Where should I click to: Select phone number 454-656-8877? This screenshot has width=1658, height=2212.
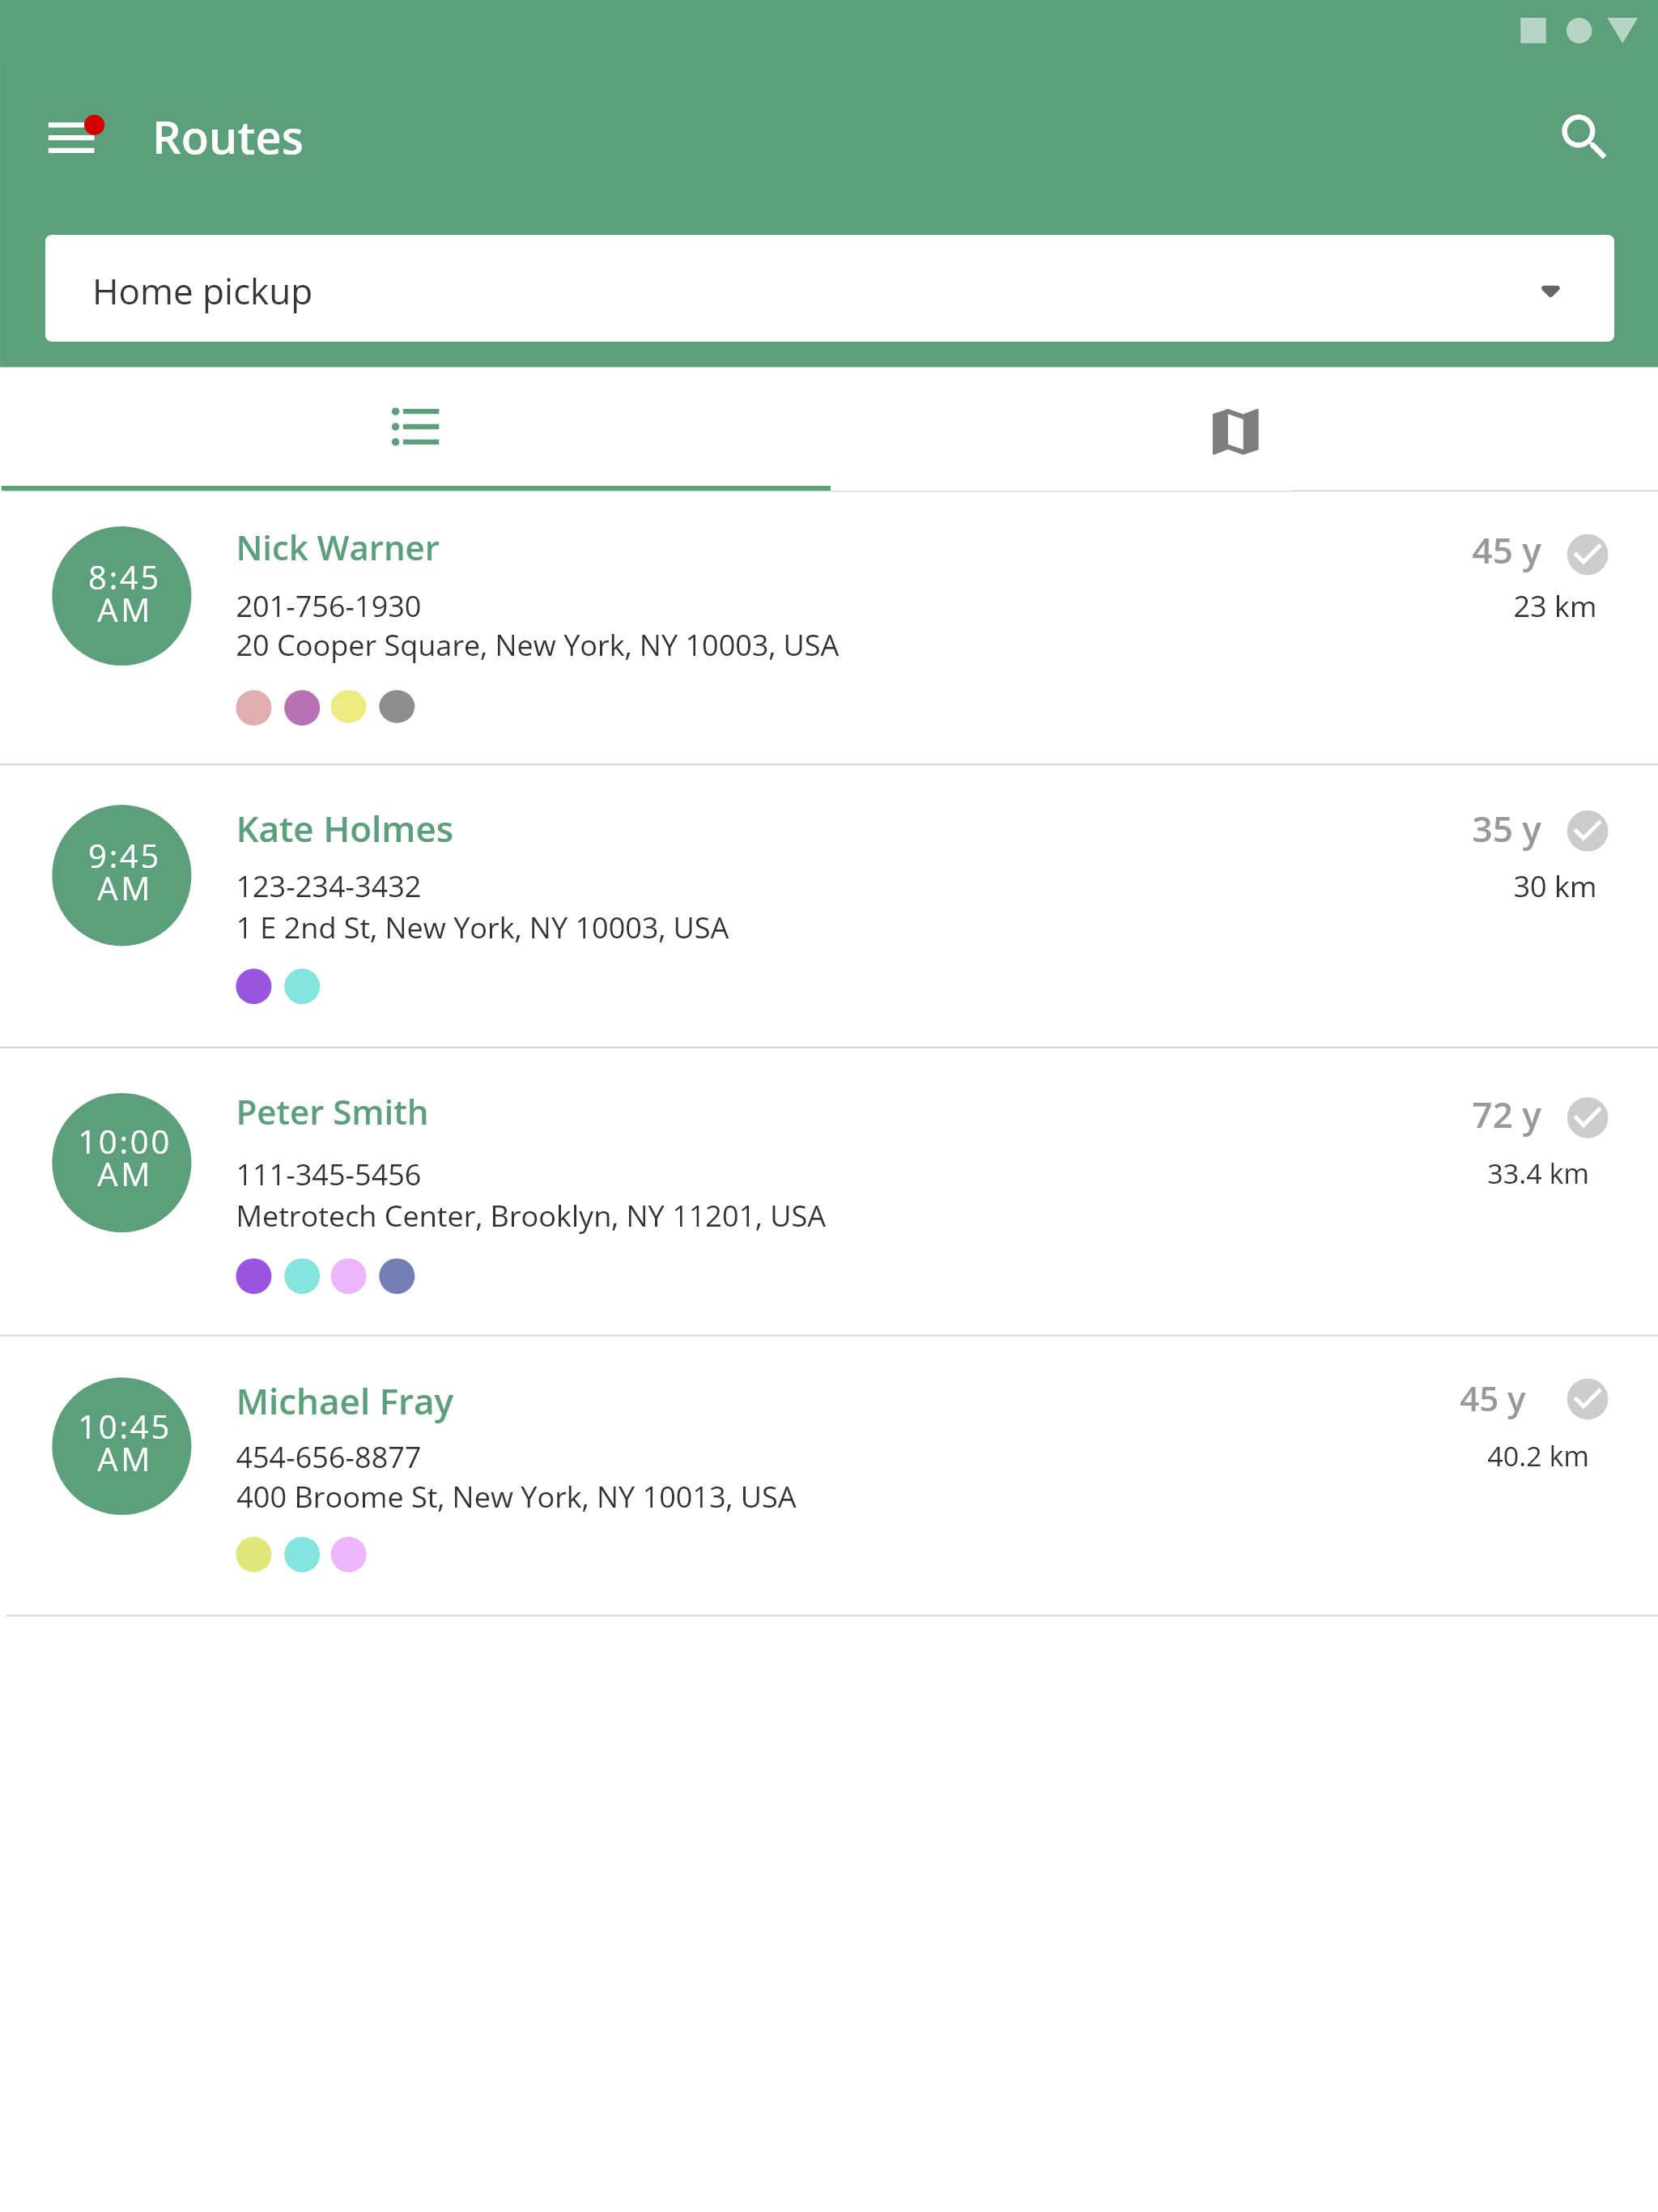(x=328, y=1458)
